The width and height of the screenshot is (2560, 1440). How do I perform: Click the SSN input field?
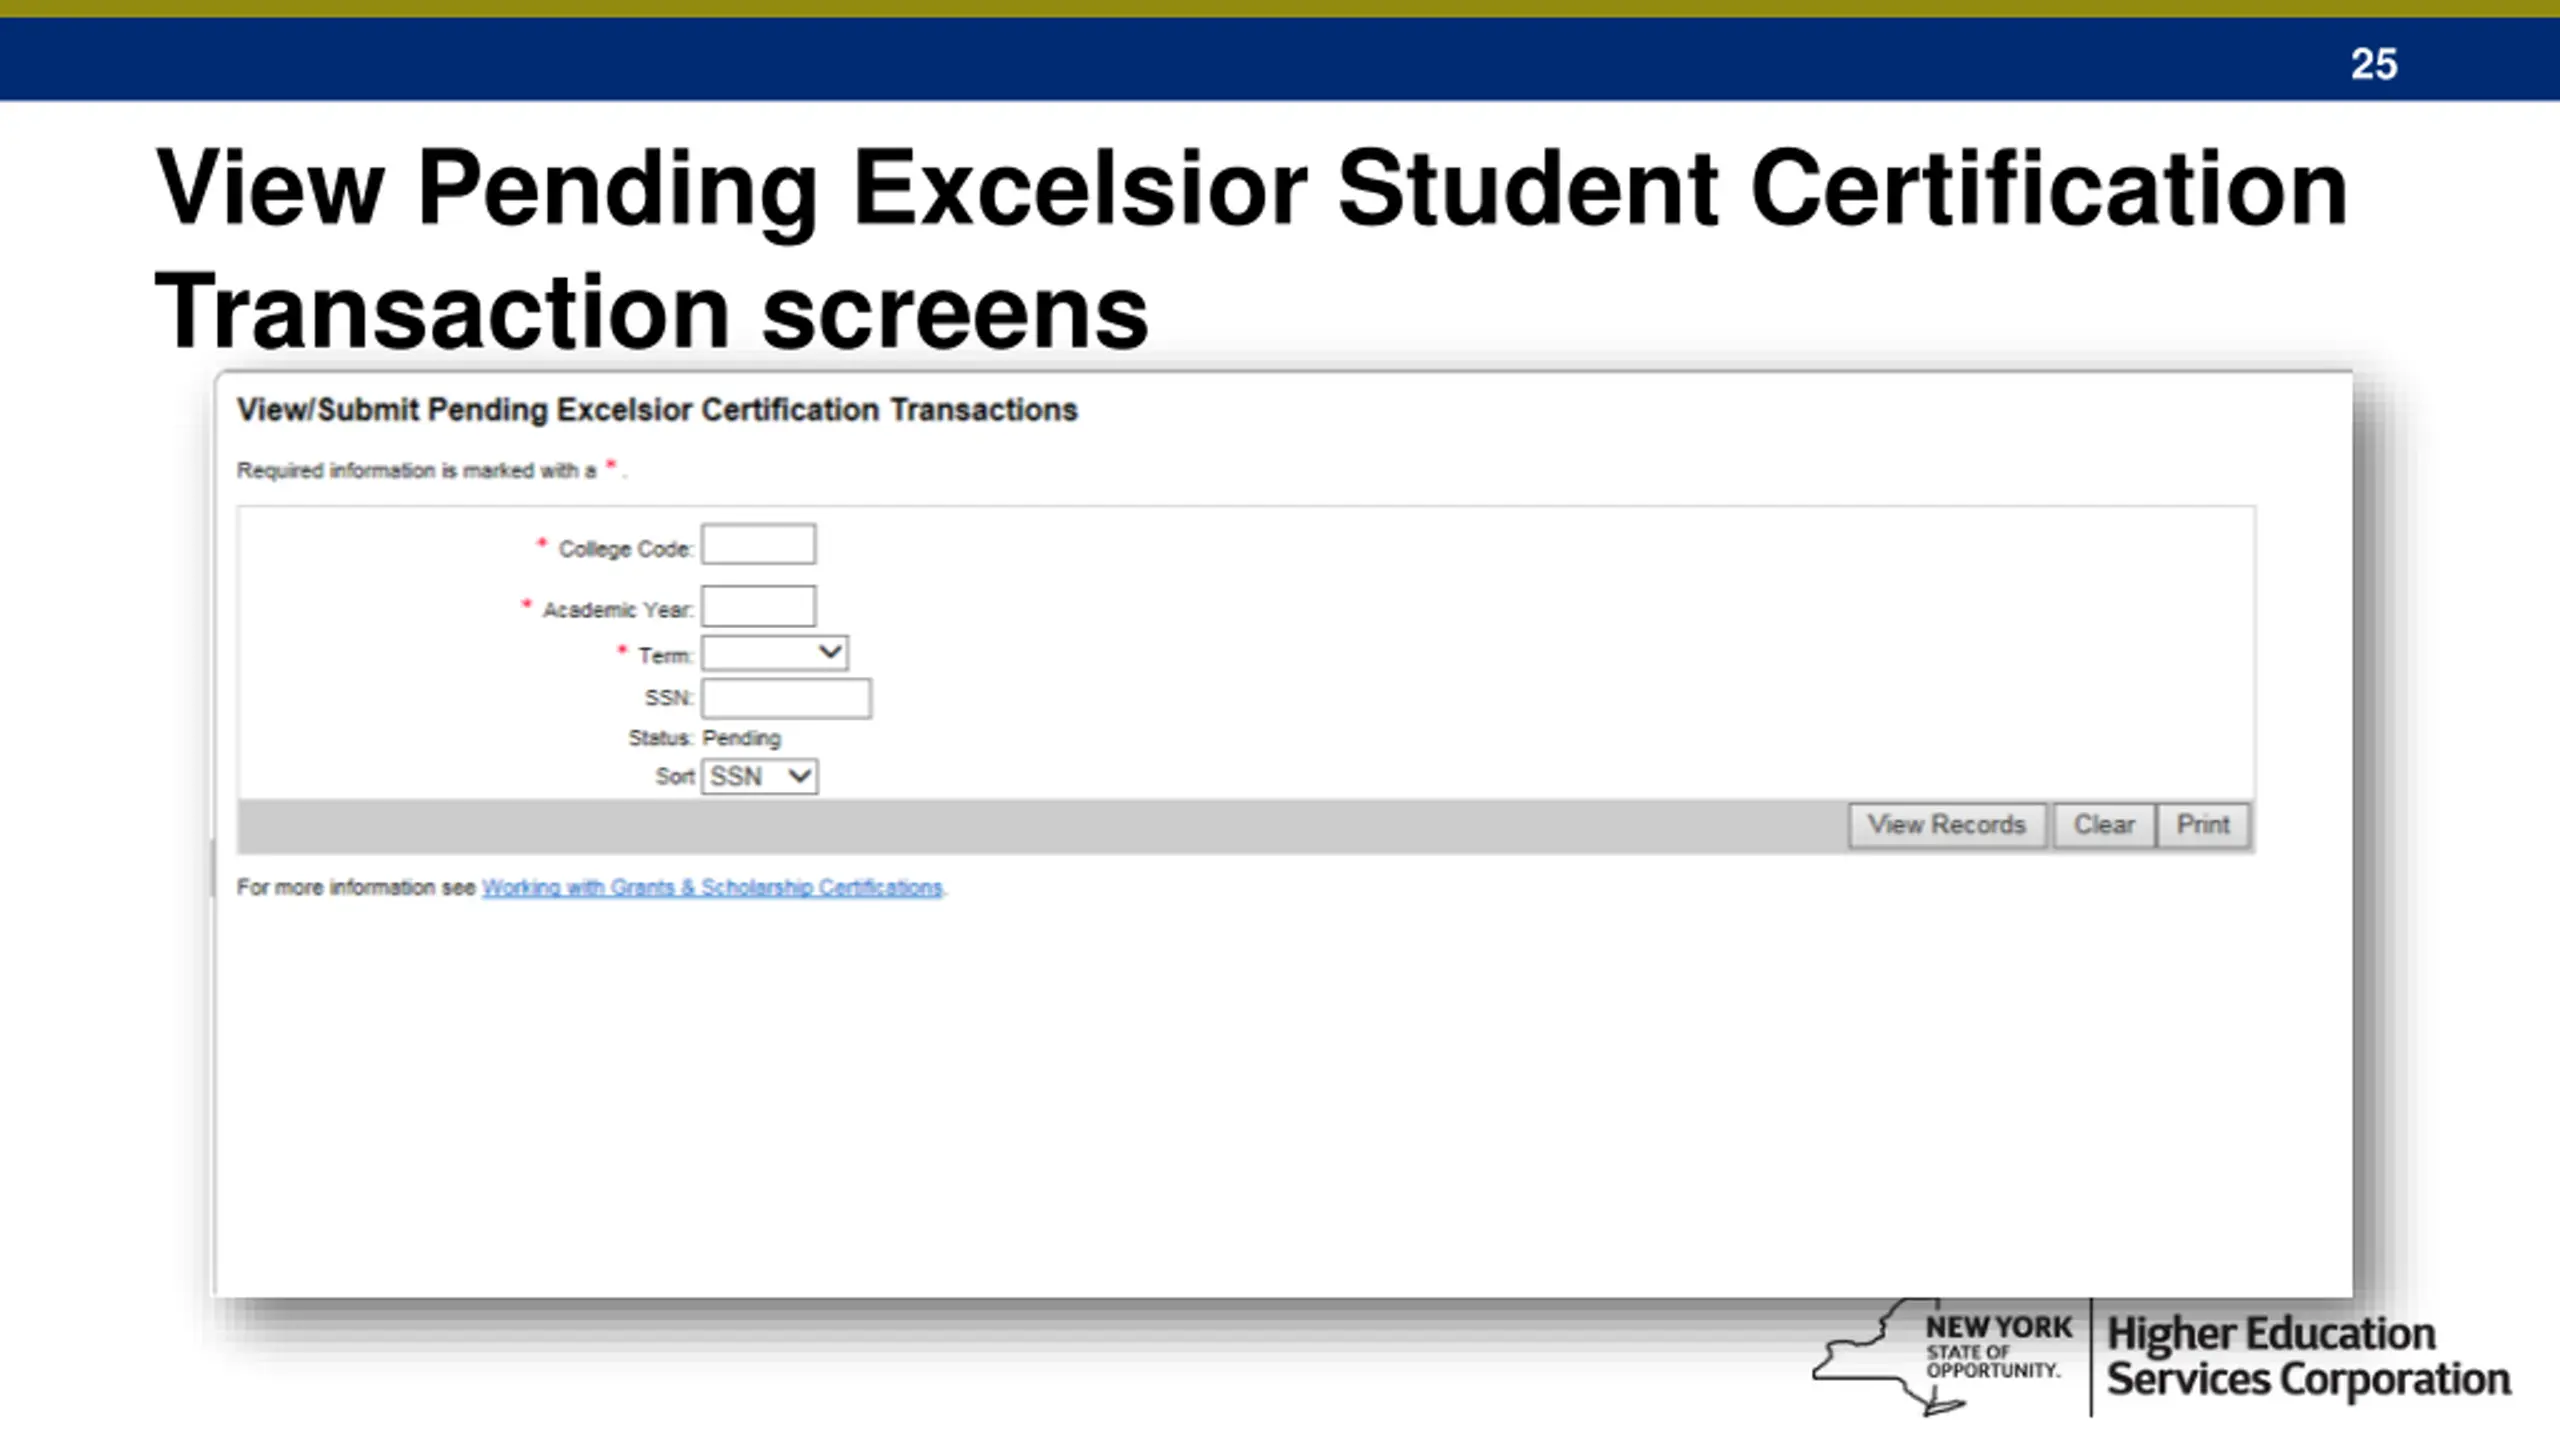click(786, 698)
